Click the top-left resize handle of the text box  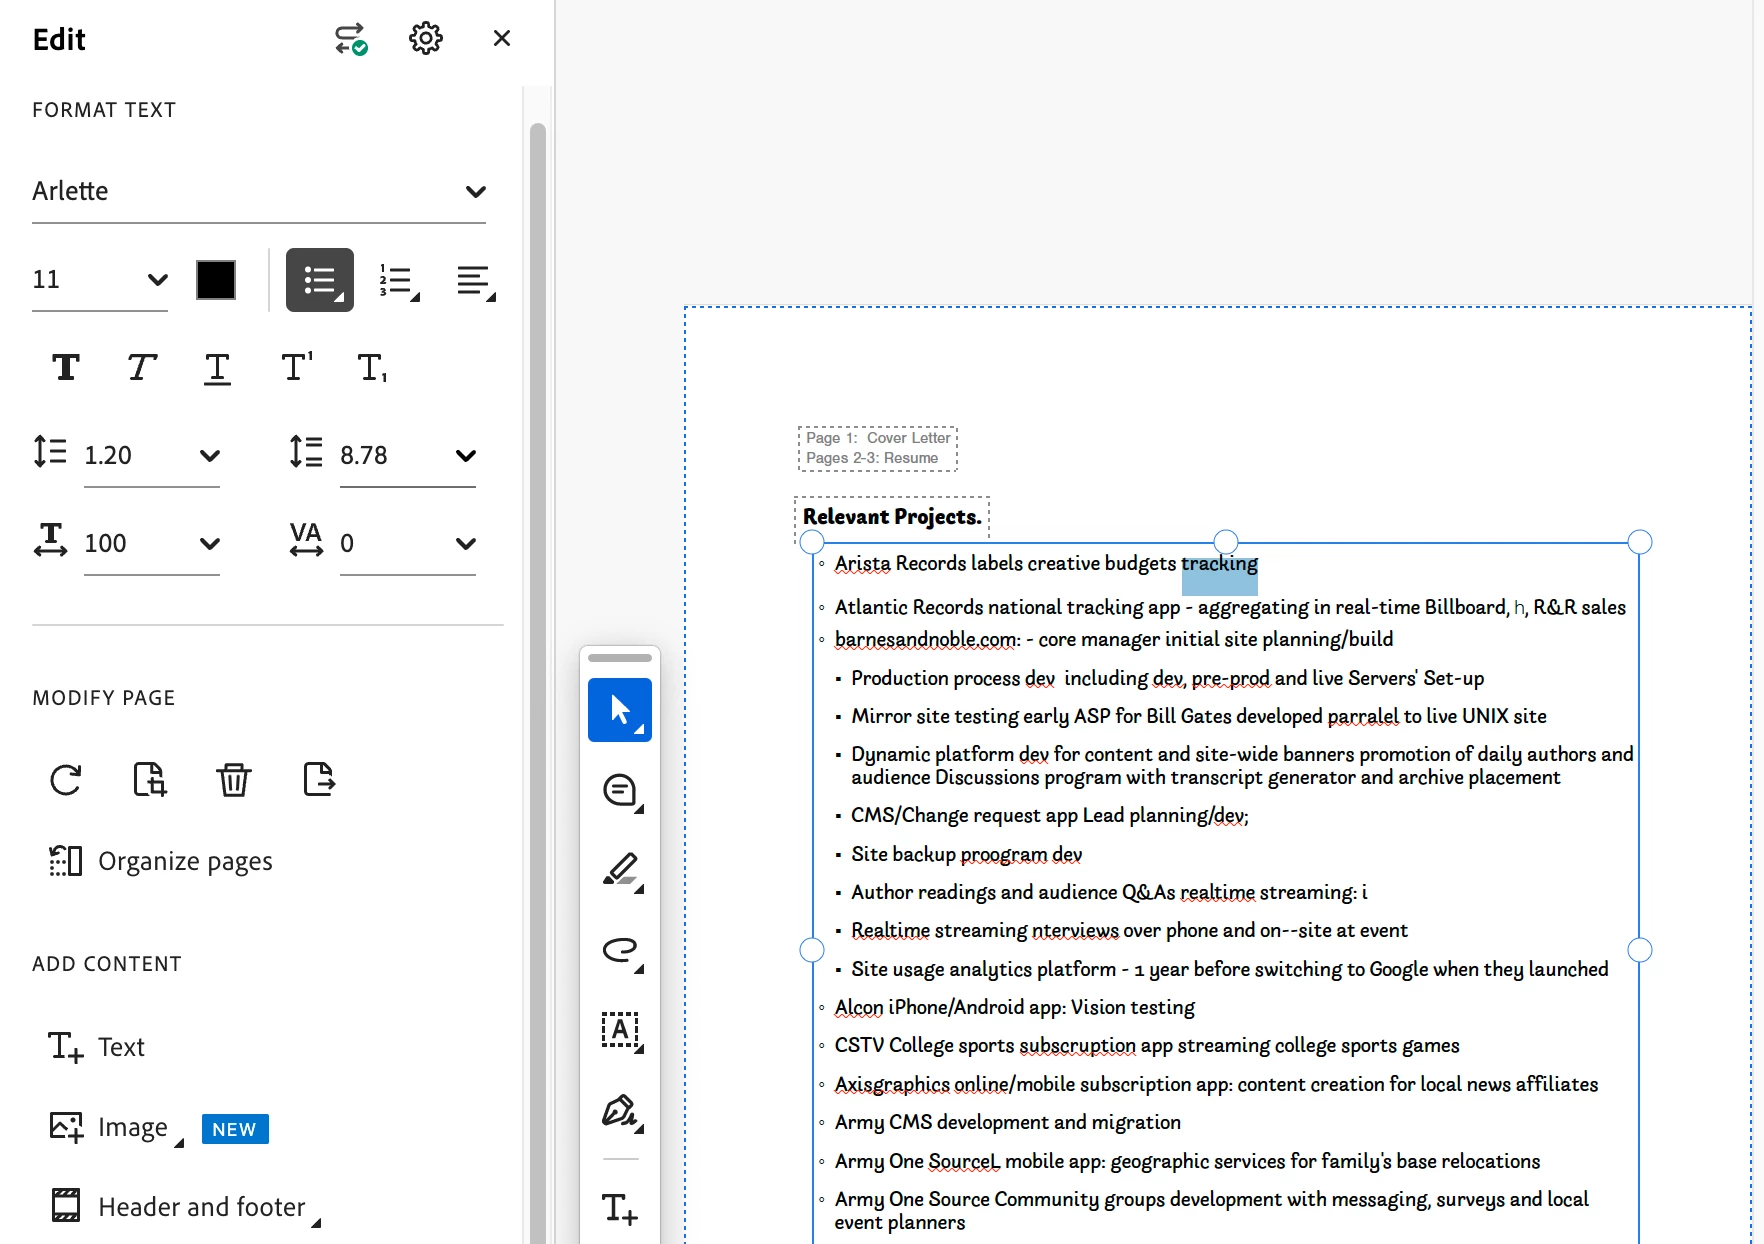coord(812,542)
